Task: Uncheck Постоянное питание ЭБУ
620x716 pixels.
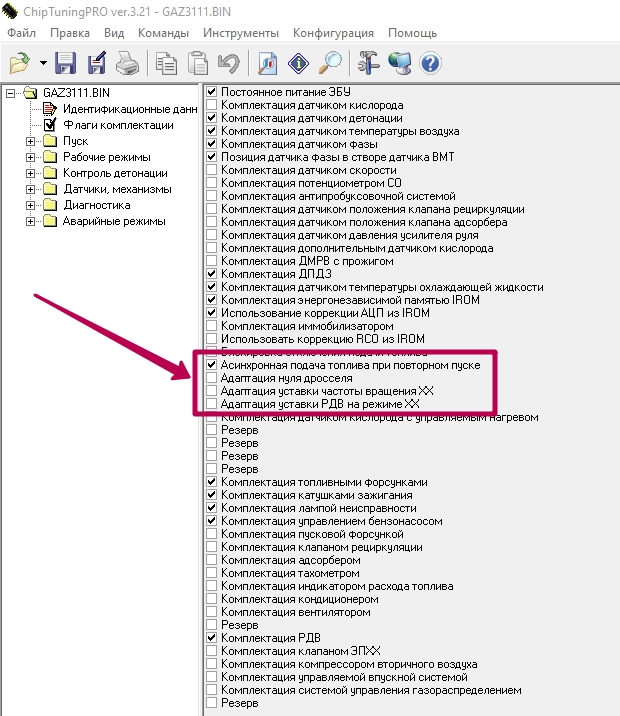Action: click(211, 91)
